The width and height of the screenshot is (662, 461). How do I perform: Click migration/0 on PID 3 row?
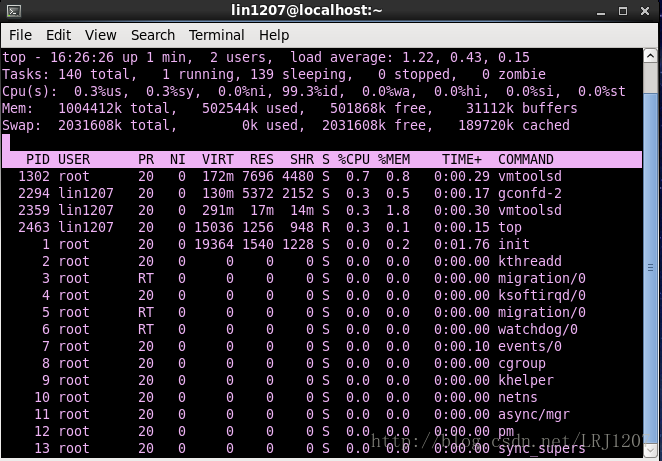[542, 278]
